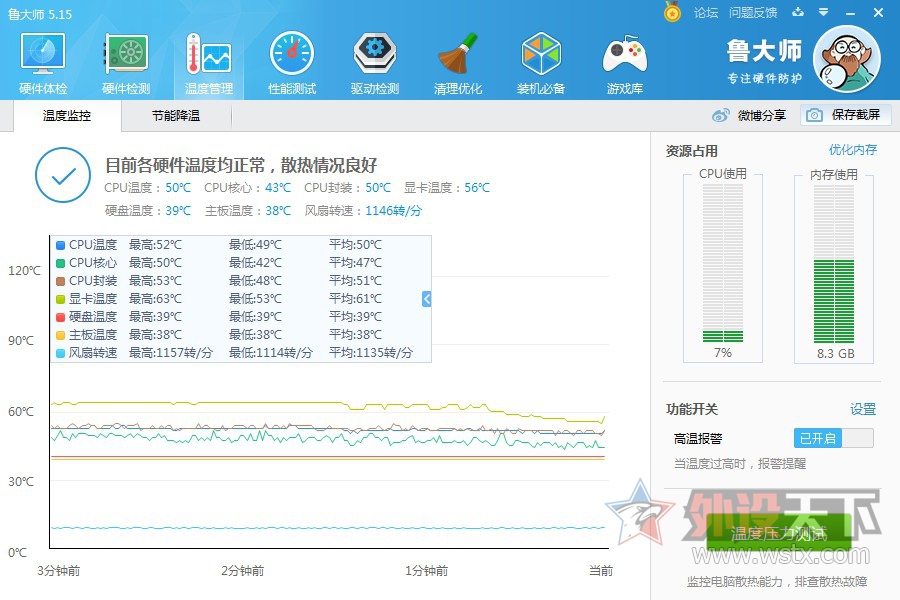This screenshot has width=900, height=600.
Task: Select the 温度管理 temperature management icon
Action: point(209,63)
